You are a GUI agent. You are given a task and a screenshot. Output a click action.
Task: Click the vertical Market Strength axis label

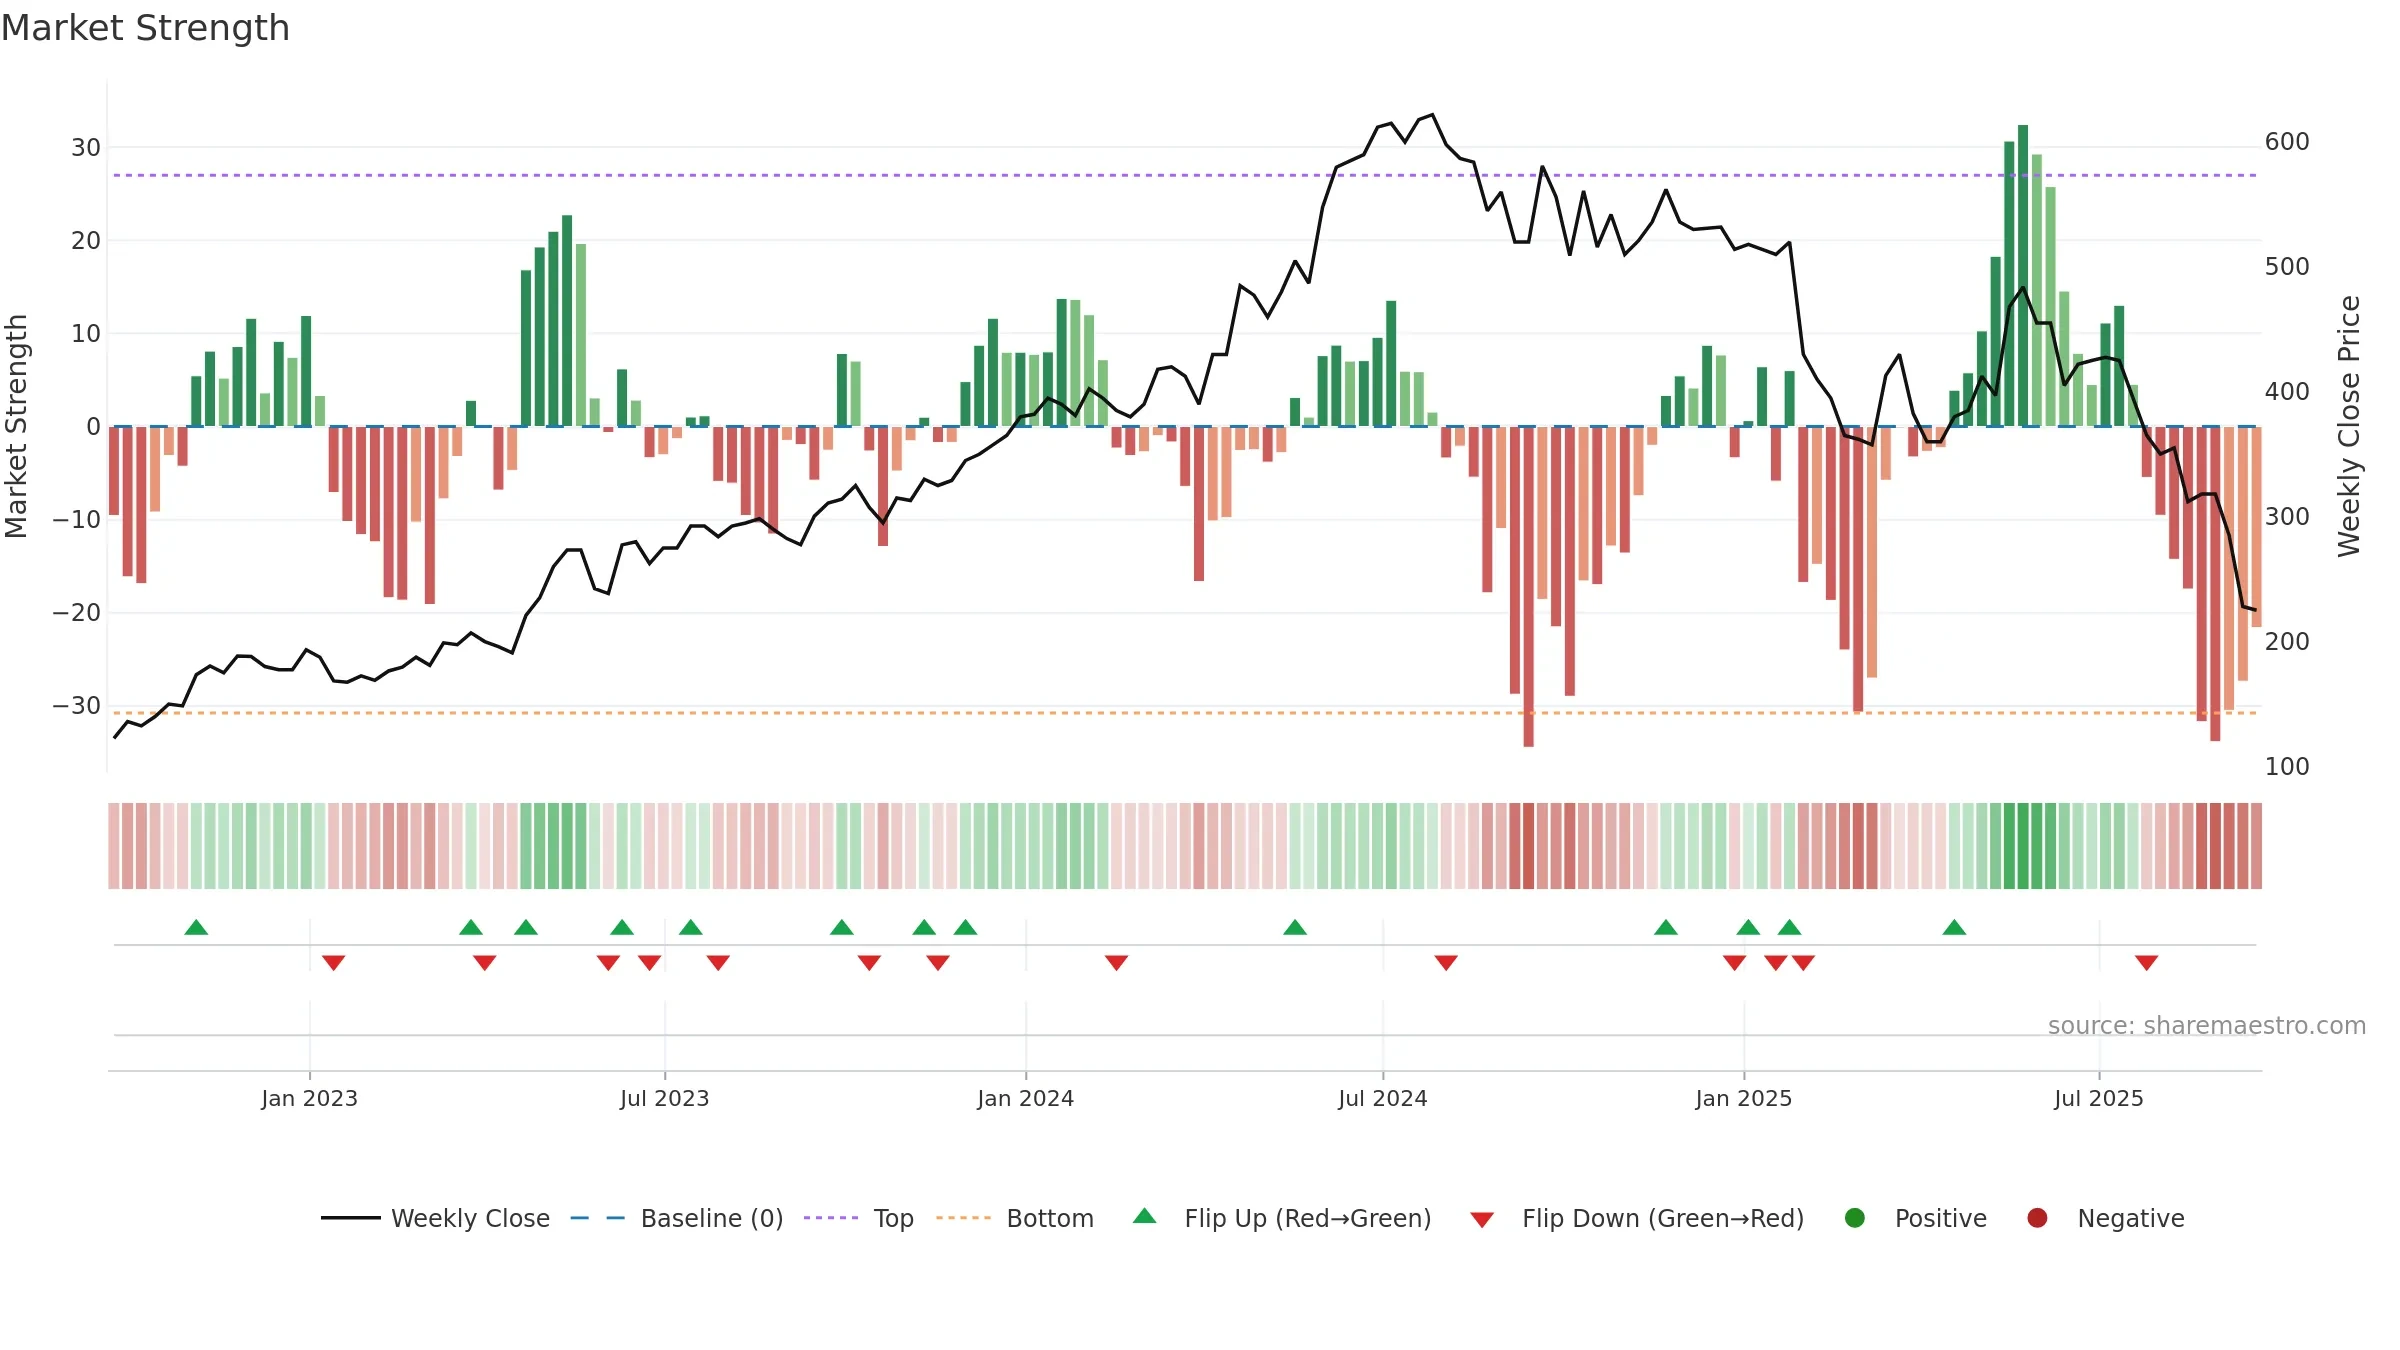point(17,426)
